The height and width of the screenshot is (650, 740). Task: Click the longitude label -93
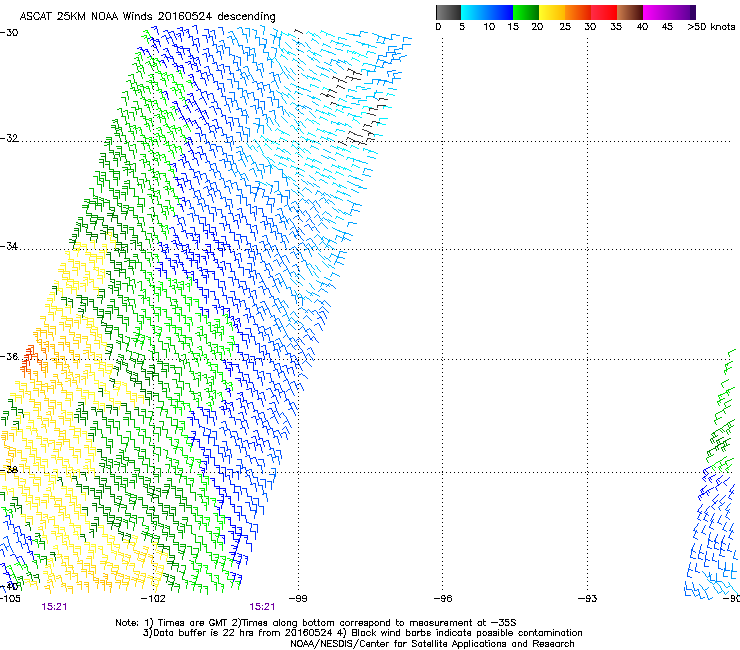coord(587,599)
